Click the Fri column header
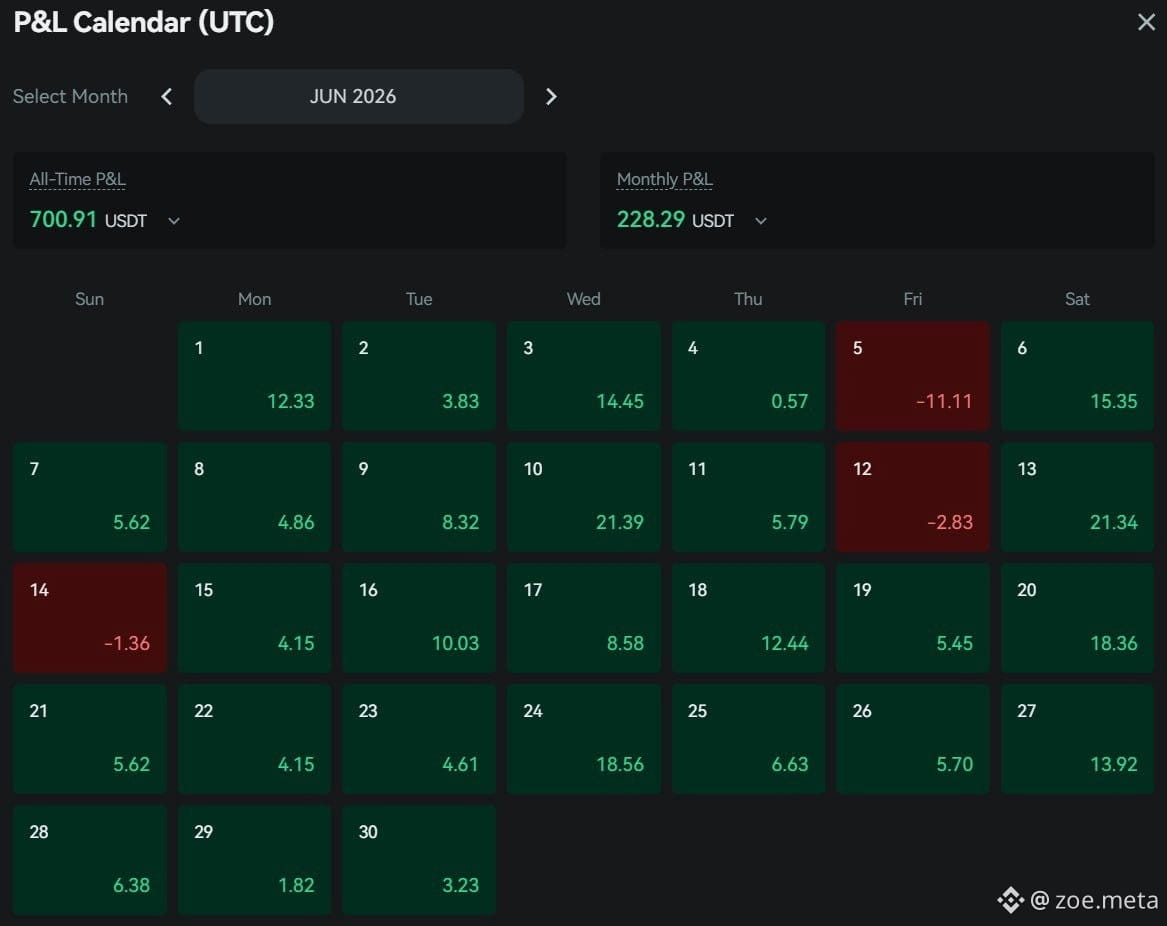 (912, 299)
